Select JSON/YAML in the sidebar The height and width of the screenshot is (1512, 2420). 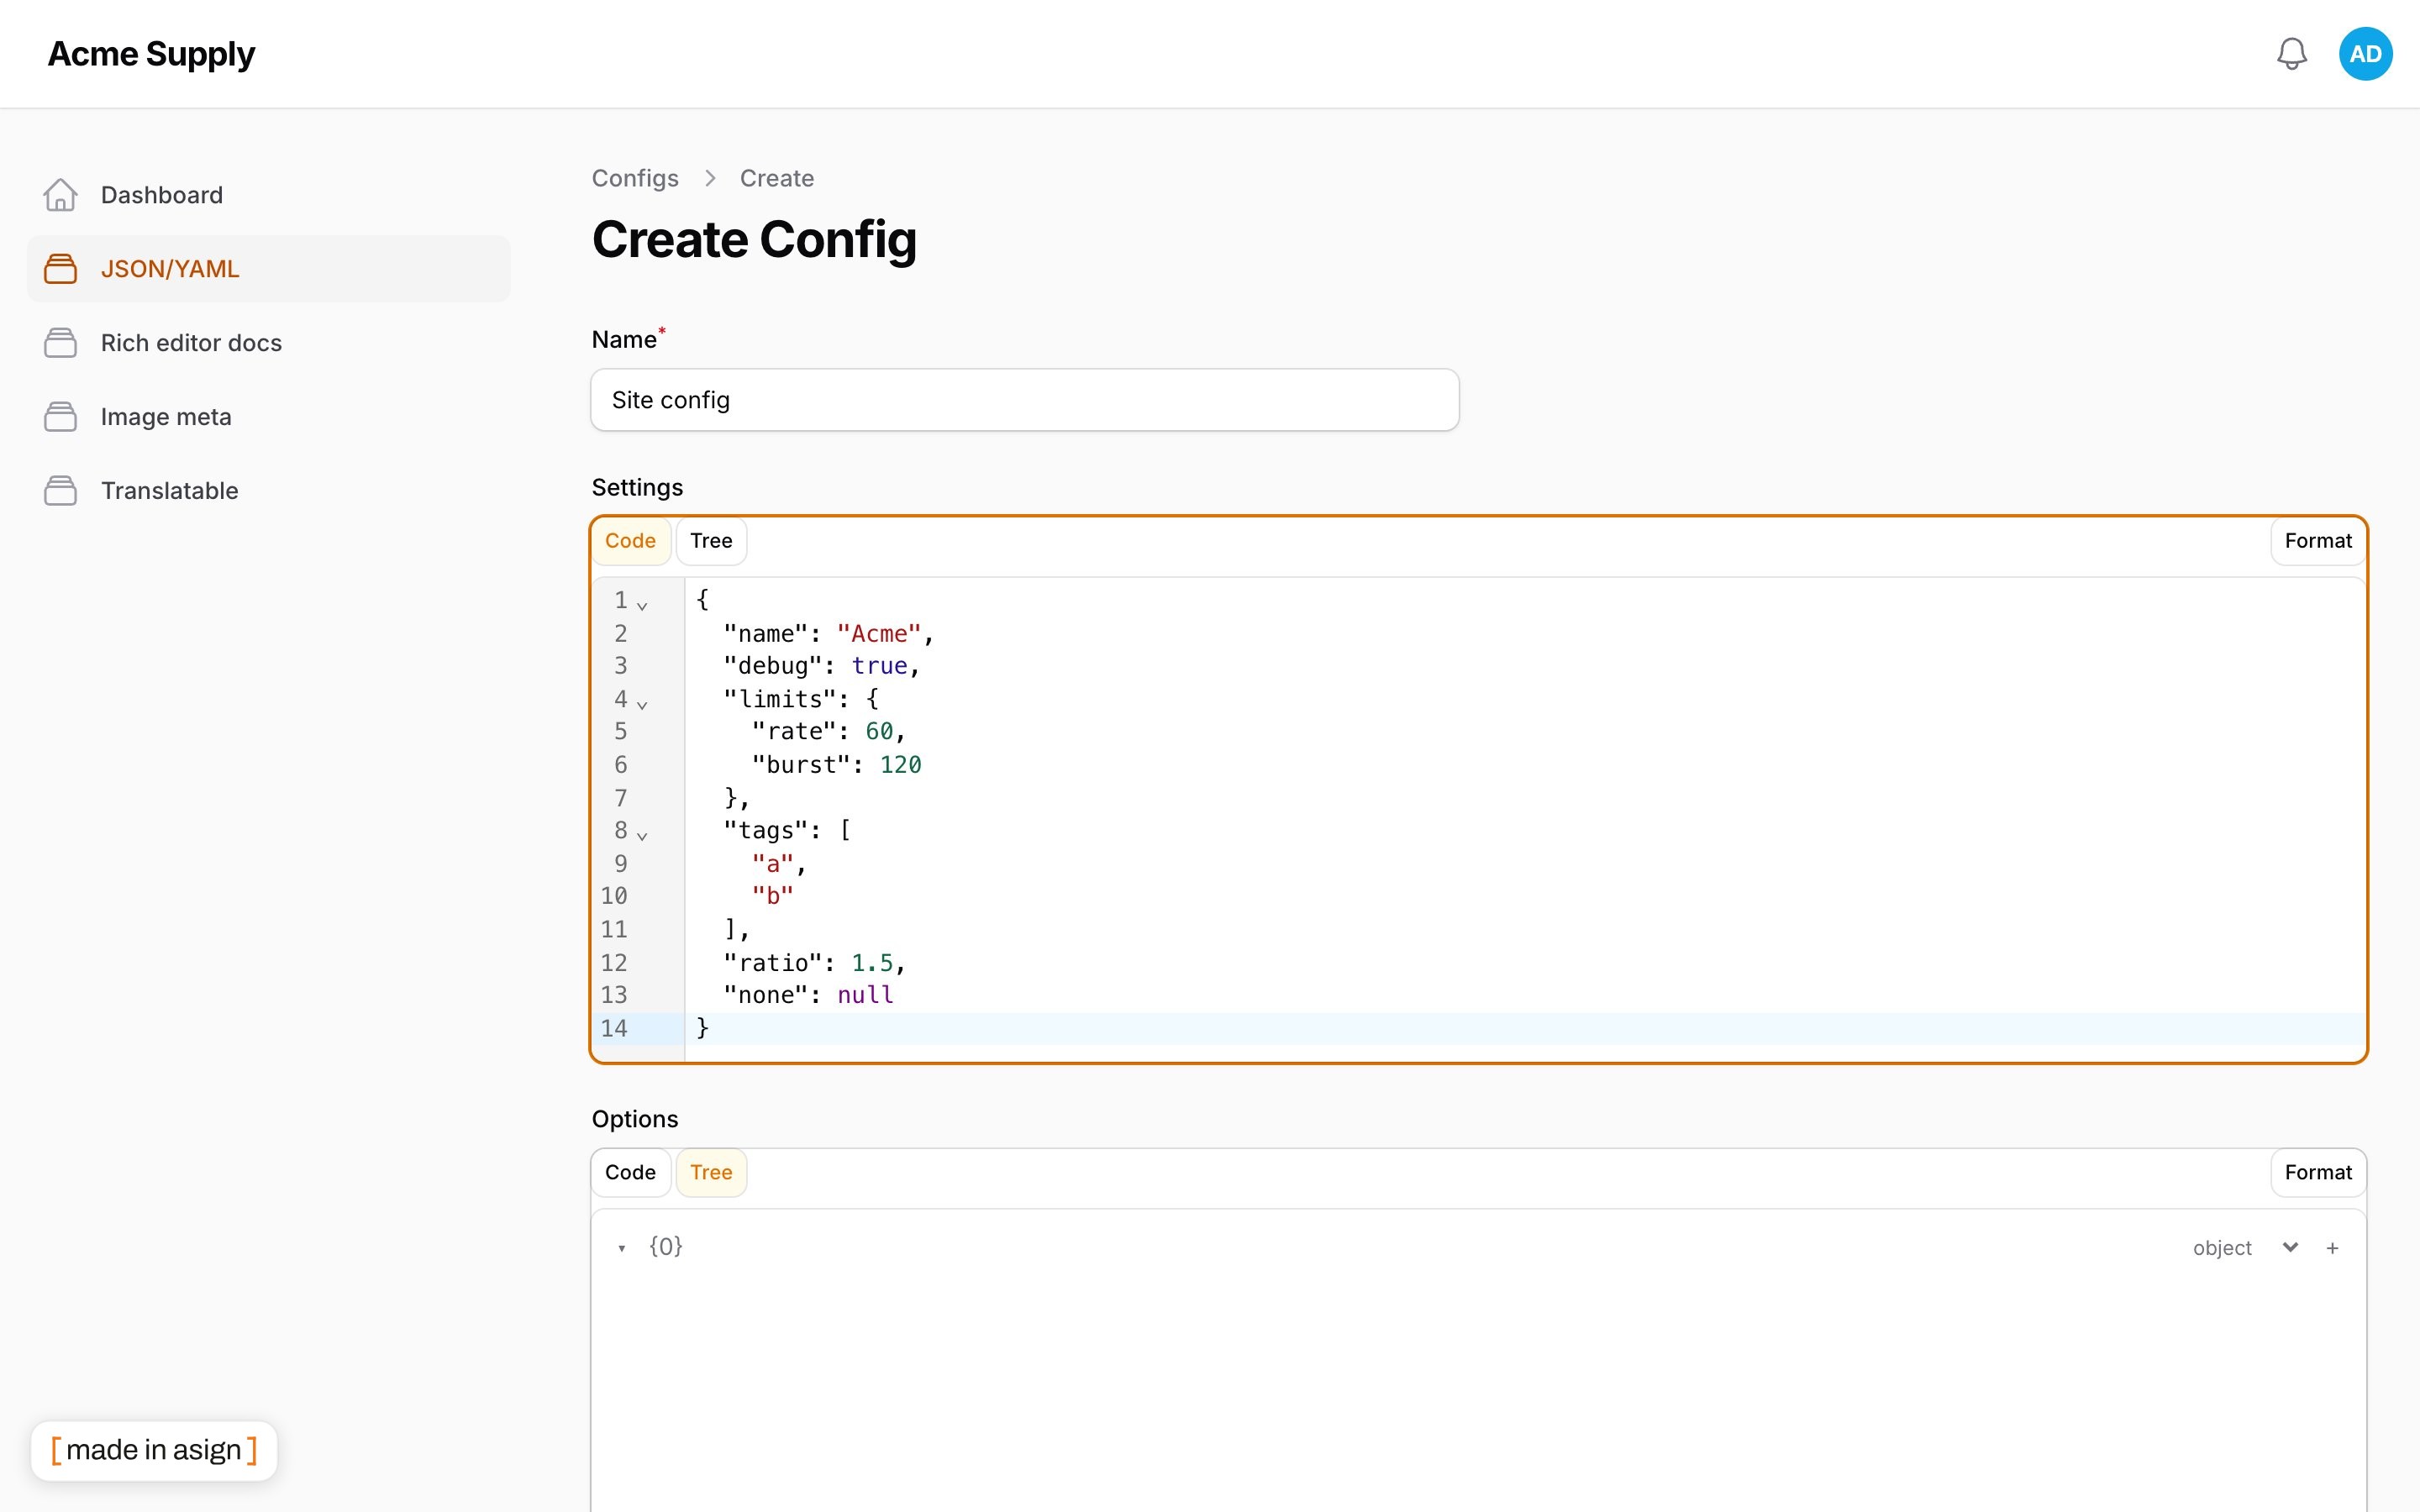[268, 269]
